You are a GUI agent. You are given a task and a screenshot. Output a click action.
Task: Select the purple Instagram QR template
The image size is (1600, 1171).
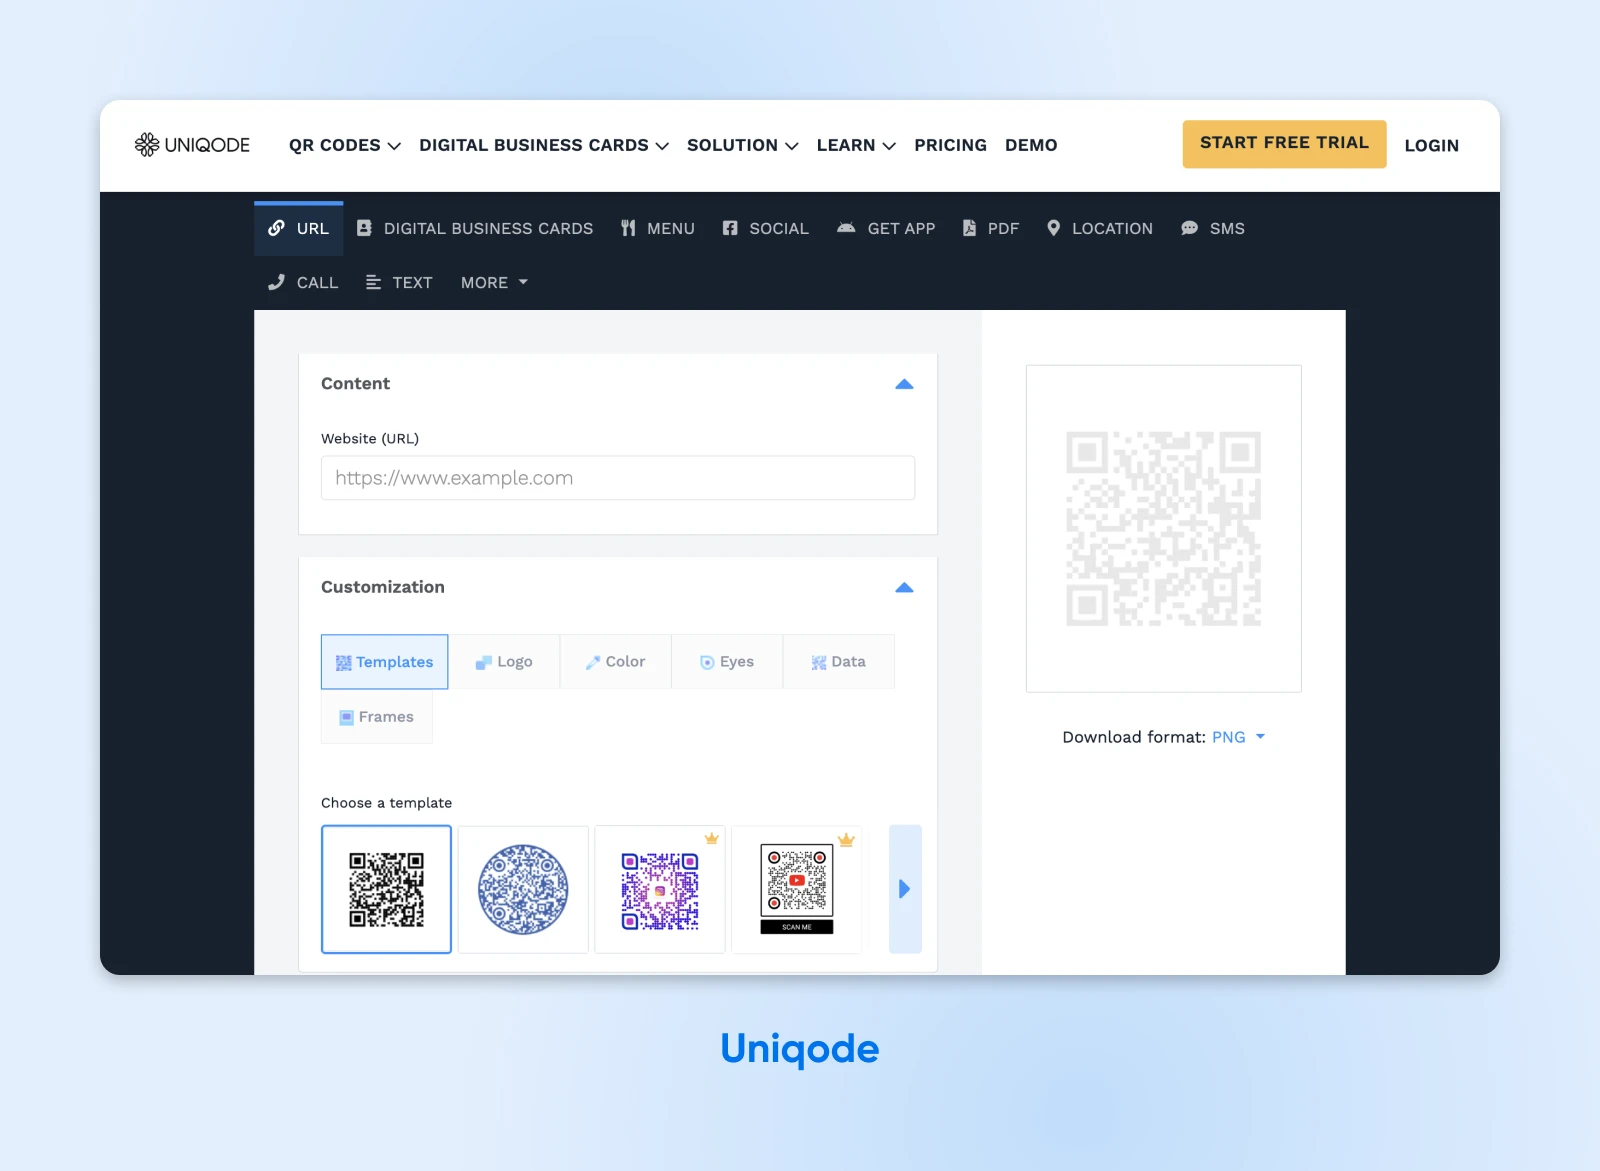pos(660,889)
